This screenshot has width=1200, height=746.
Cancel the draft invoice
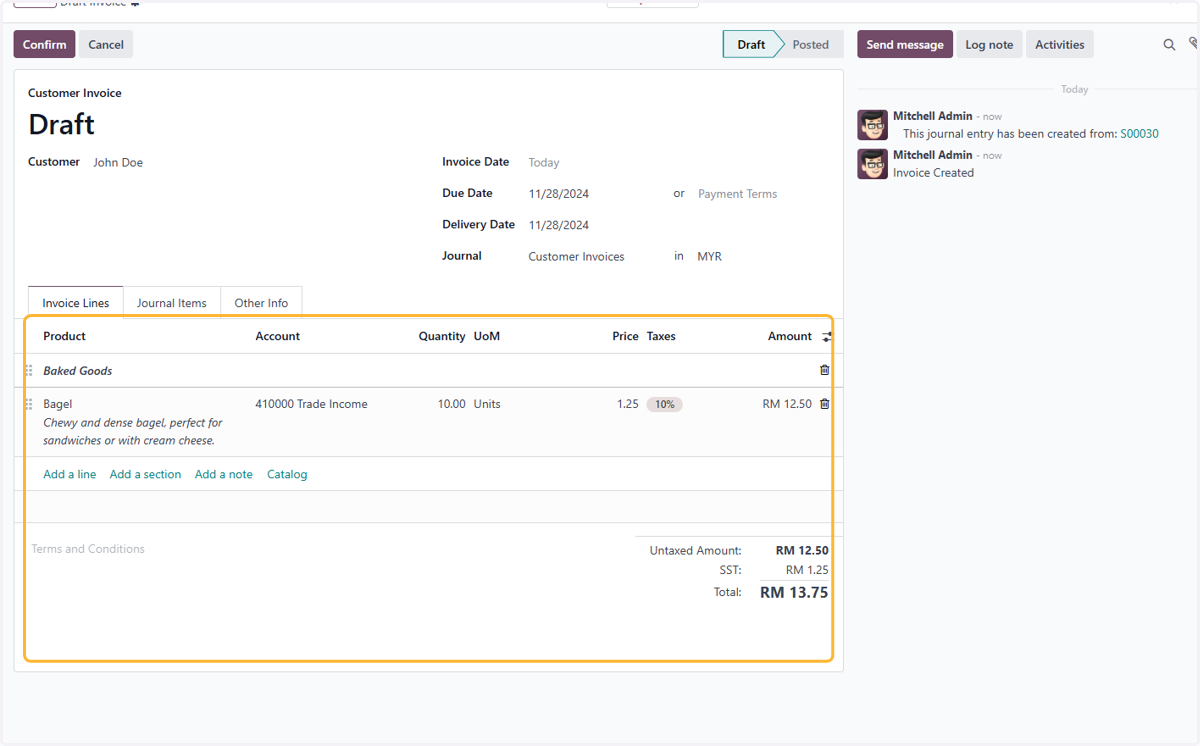tap(106, 44)
